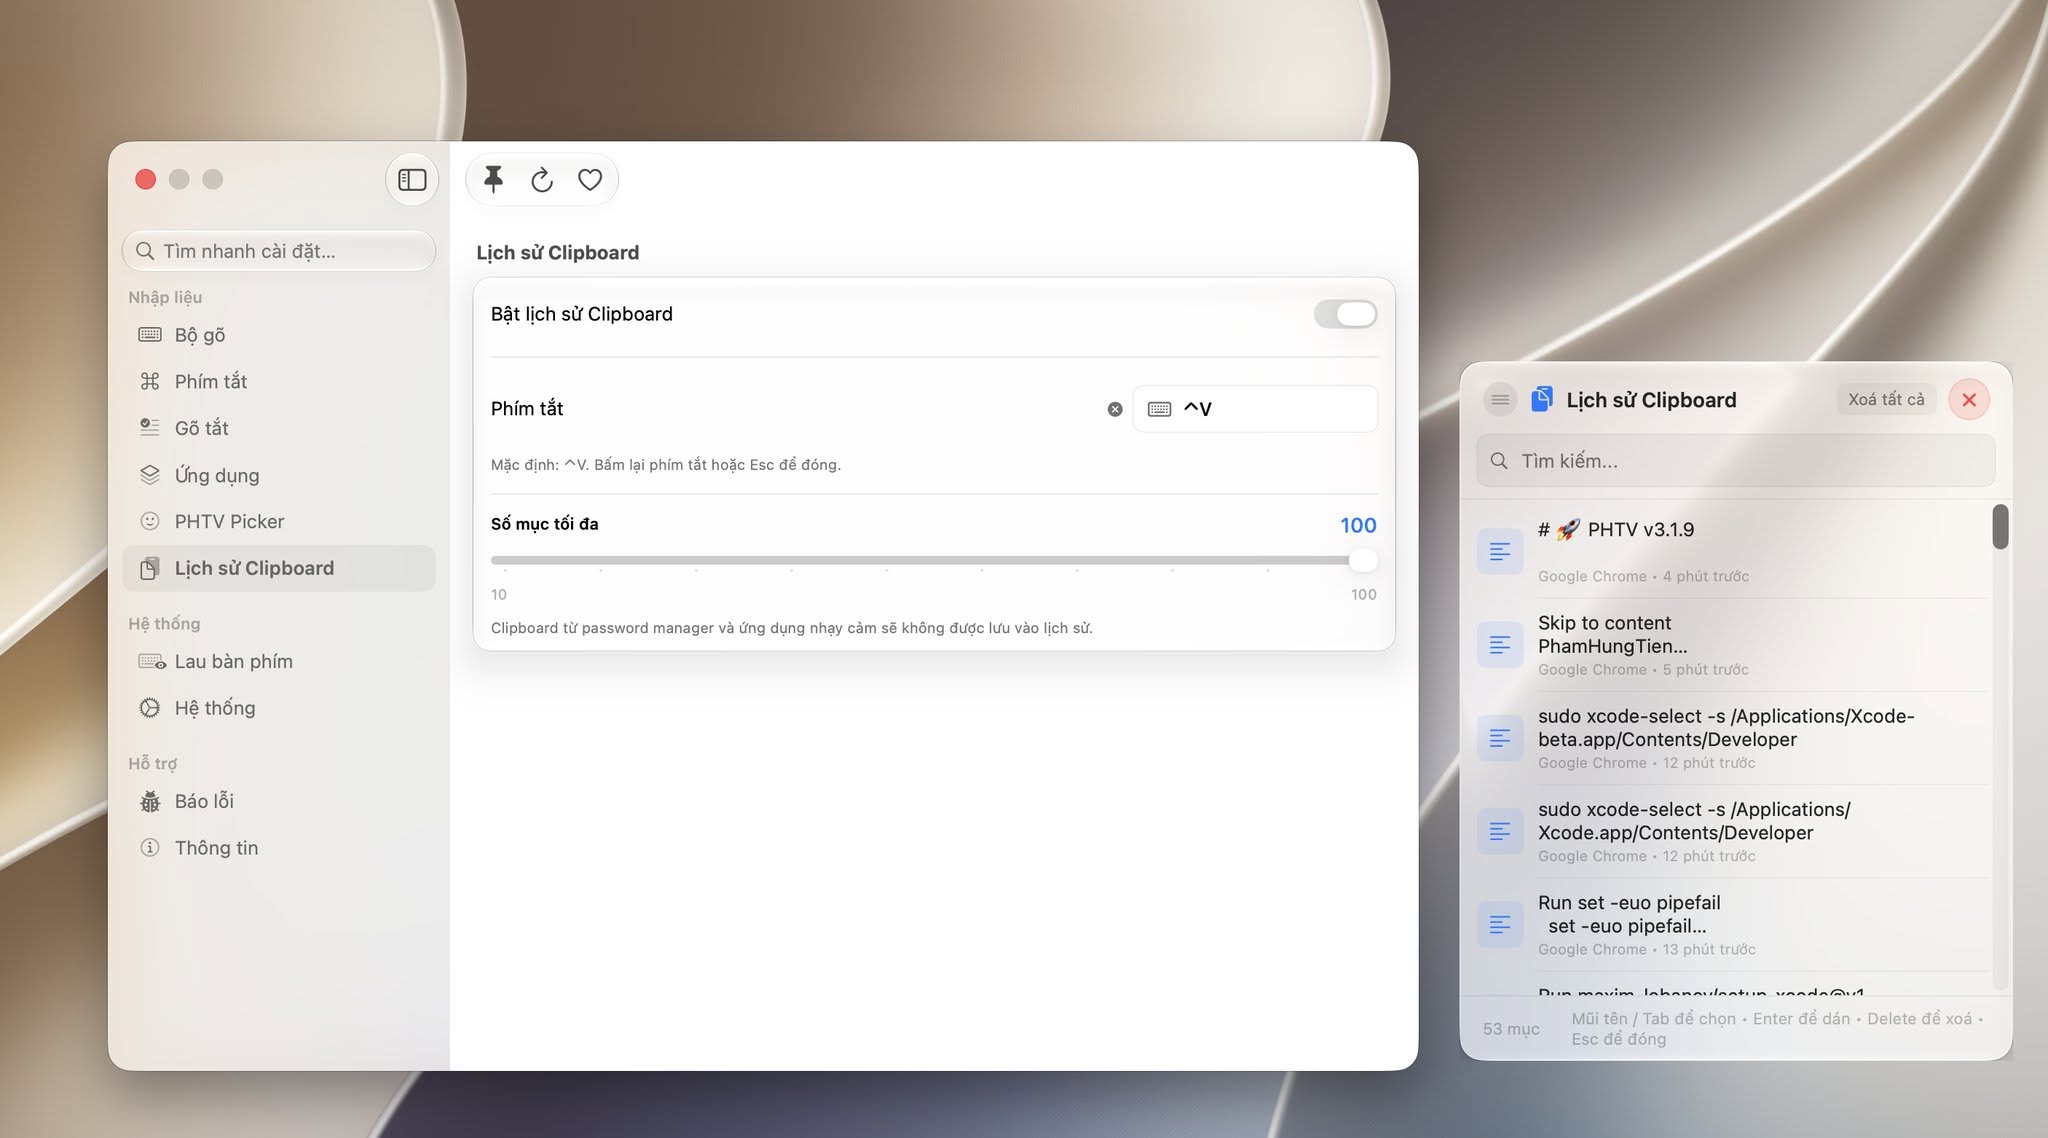
Task: Click the Xoá tất cả button
Action: pyautogui.click(x=1886, y=400)
